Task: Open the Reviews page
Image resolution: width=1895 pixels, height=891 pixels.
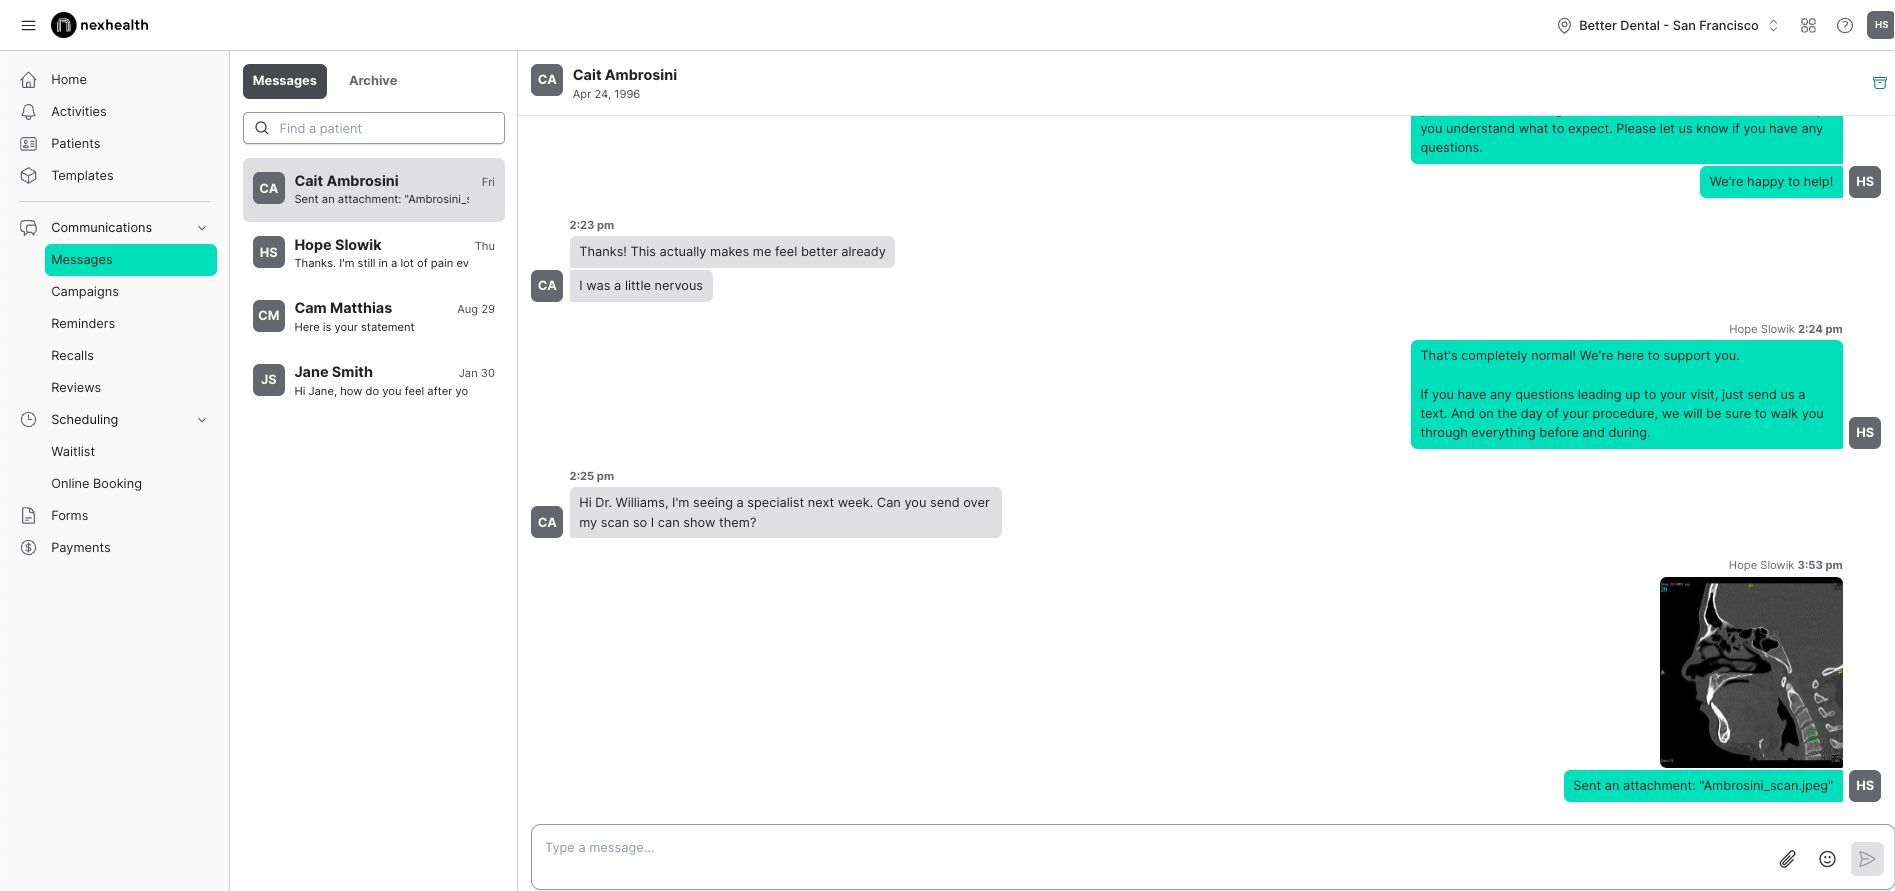Action: [x=76, y=387]
